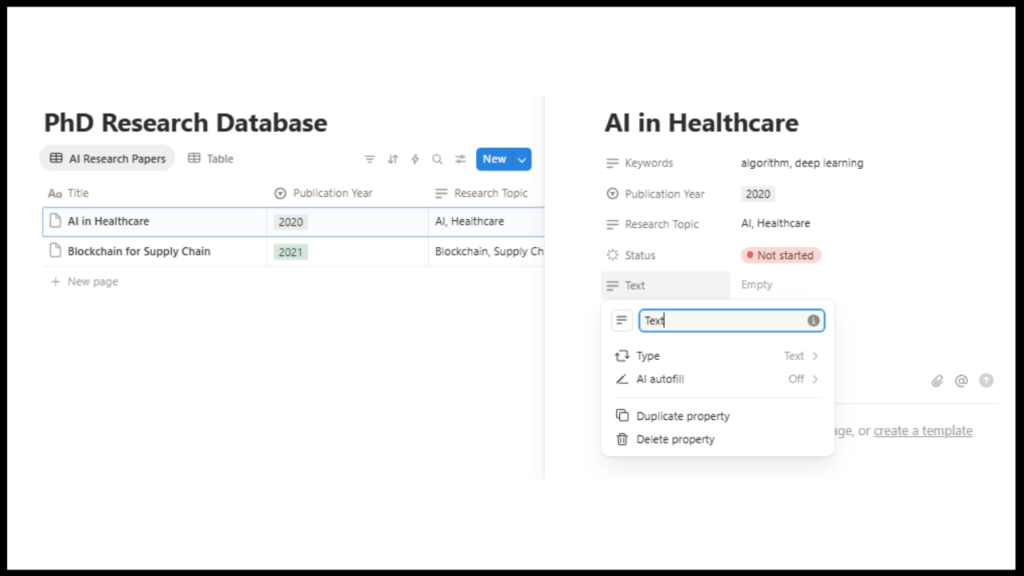Click the property icon picker beside name field
This screenshot has width=1024, height=576.
click(x=622, y=321)
